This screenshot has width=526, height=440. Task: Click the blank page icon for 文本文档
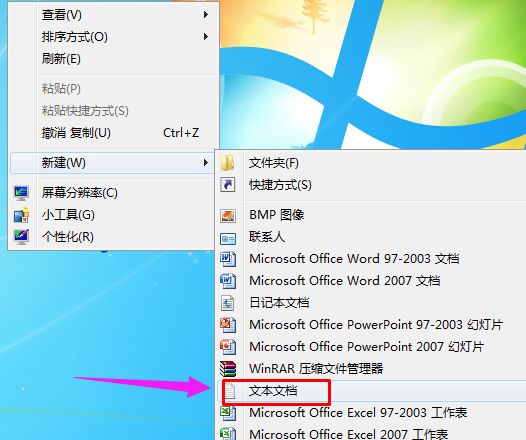pos(229,391)
